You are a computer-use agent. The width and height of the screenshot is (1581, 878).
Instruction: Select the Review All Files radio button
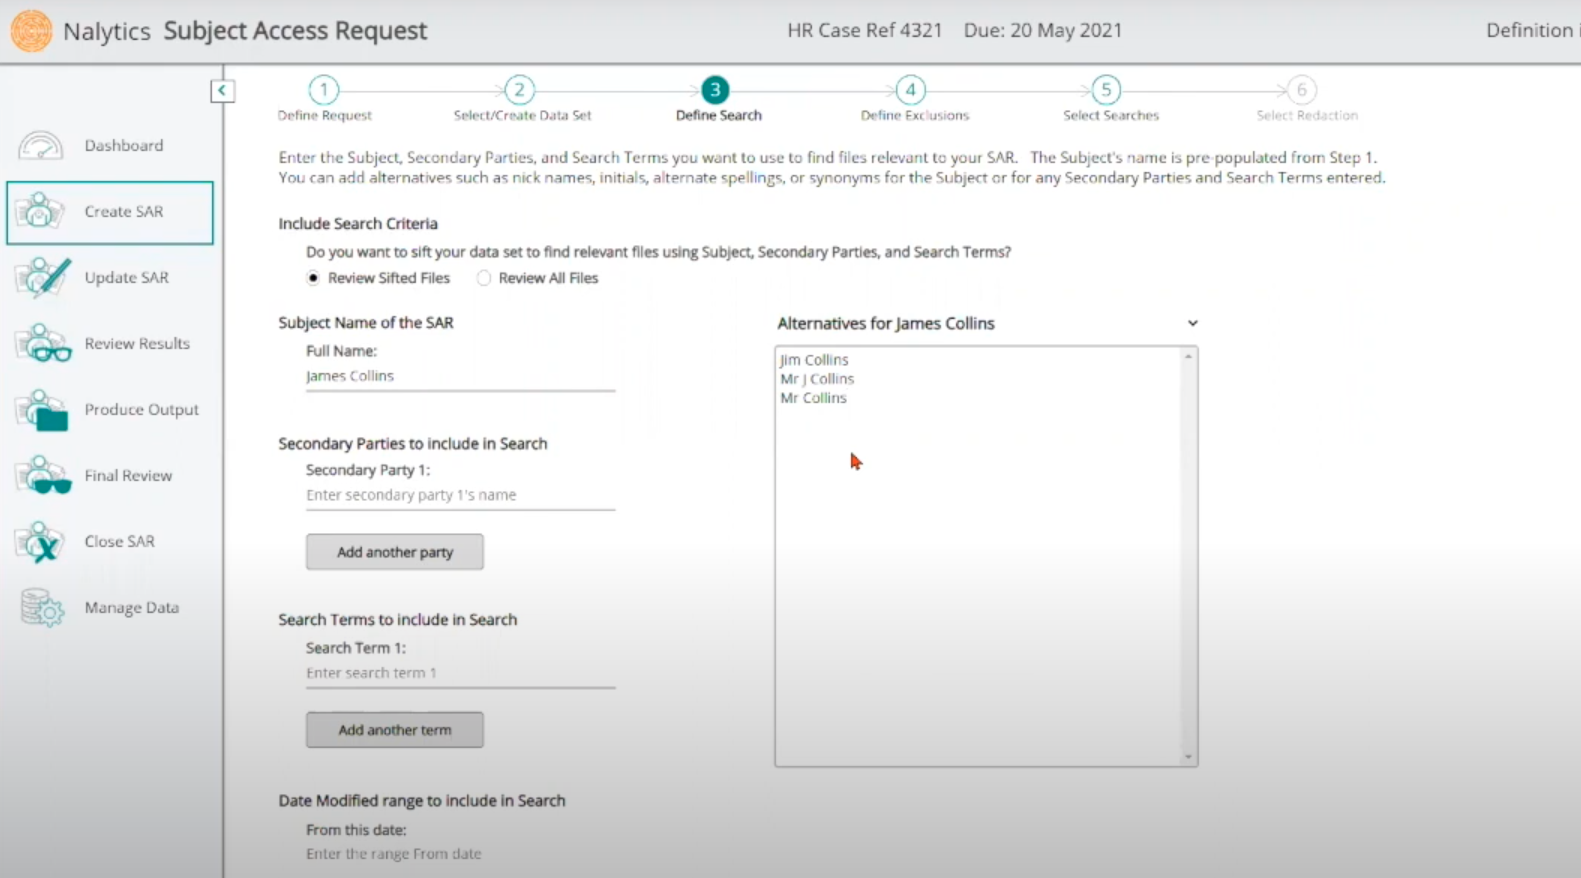pyautogui.click(x=484, y=278)
